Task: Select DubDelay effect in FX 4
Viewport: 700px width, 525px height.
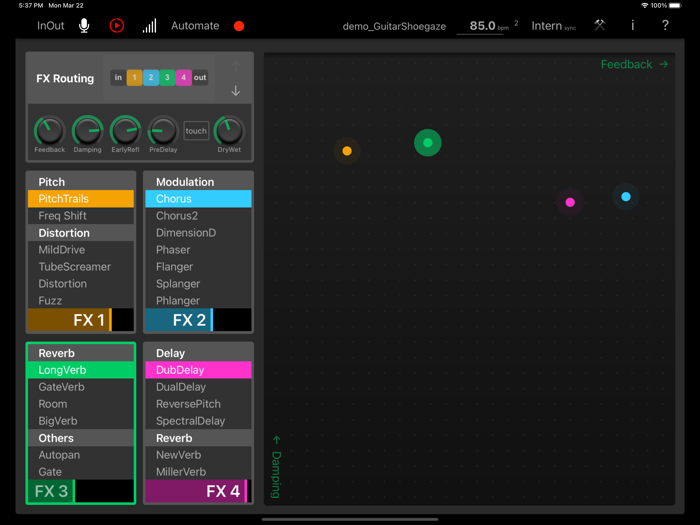Action: click(198, 370)
